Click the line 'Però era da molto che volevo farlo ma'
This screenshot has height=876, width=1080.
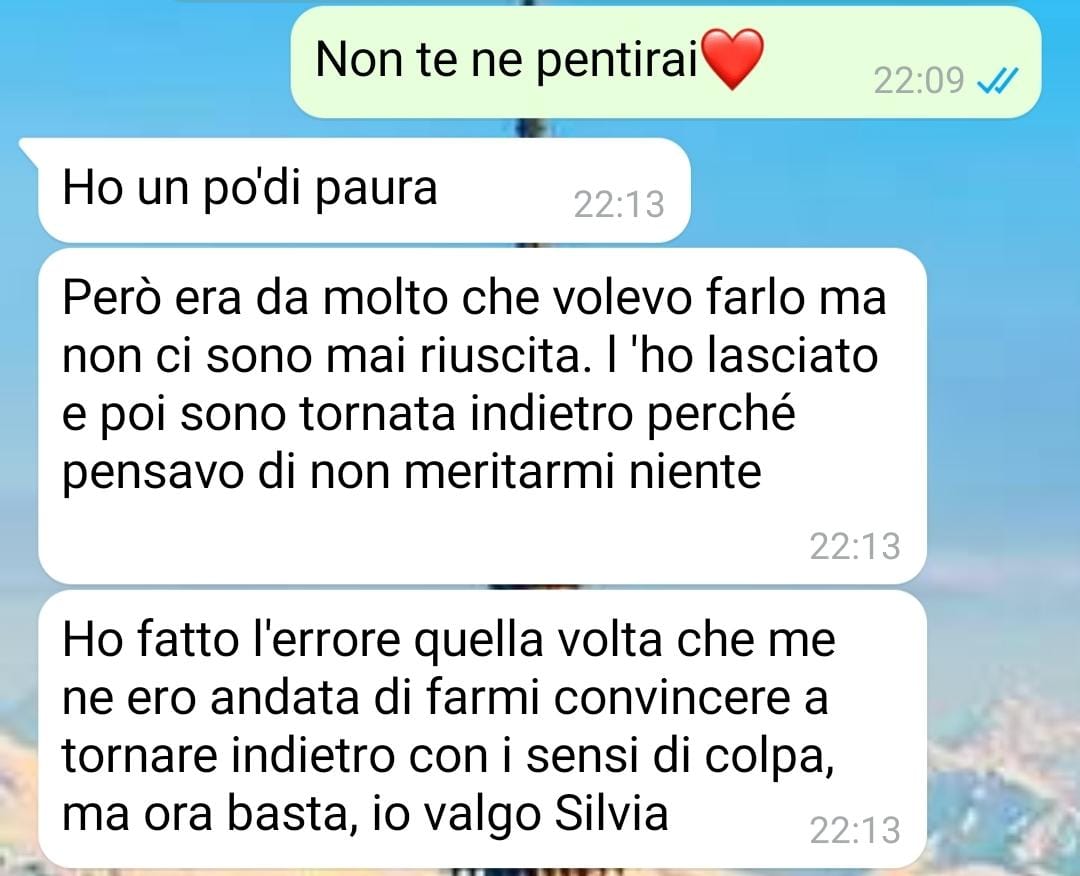click(x=474, y=299)
